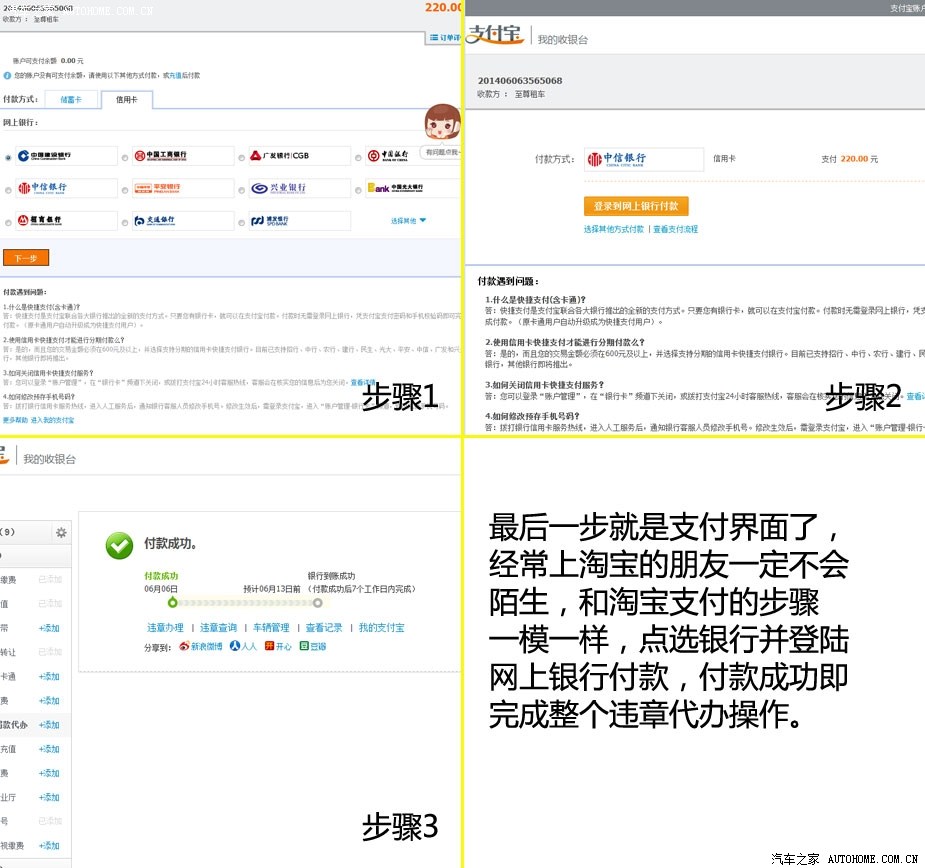Open the 选择其他方式付款 link
Screen dimensions: 925x868
(614, 229)
